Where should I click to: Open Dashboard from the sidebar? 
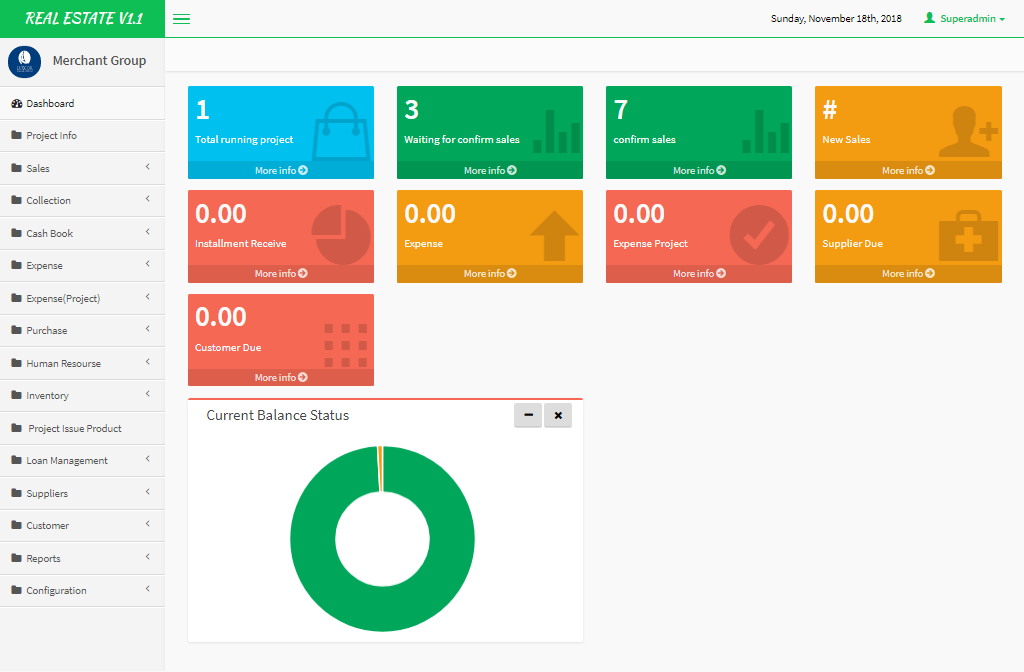point(50,103)
